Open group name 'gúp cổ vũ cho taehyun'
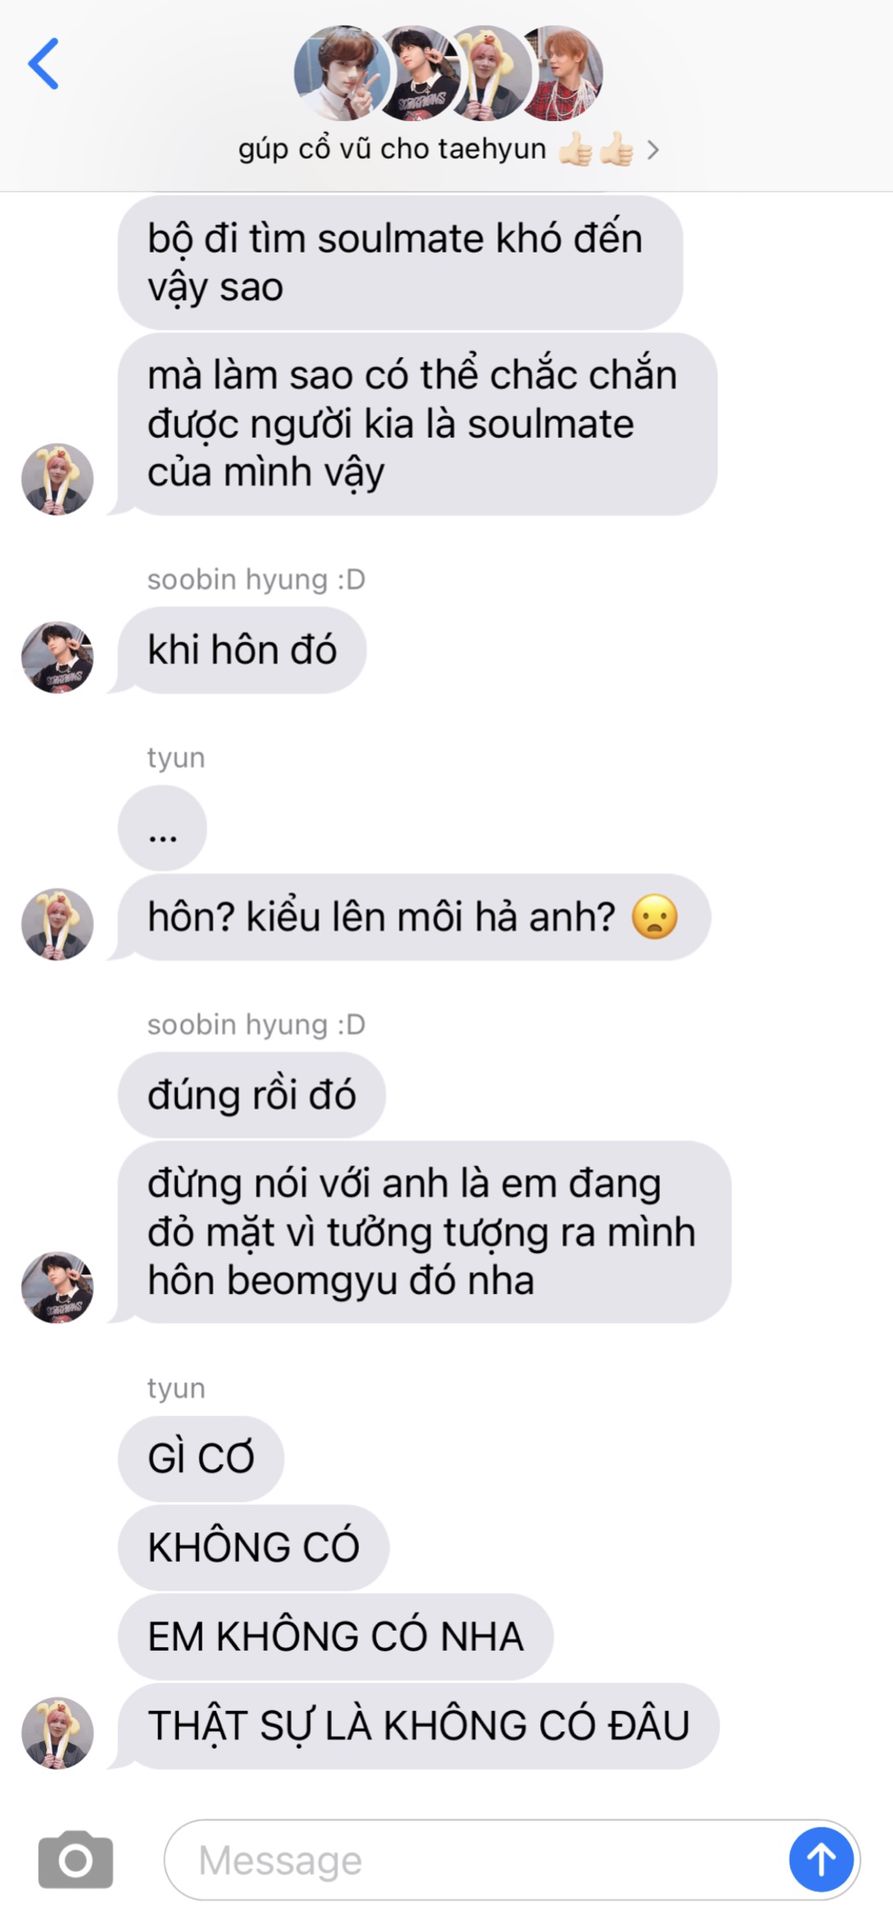 392,149
